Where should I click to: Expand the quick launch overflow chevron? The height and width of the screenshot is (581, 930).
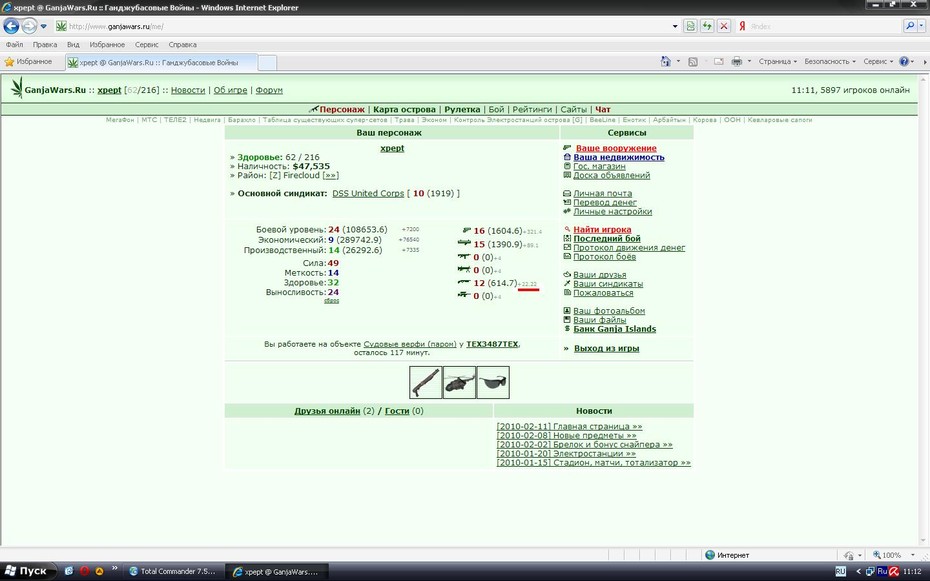pos(114,568)
